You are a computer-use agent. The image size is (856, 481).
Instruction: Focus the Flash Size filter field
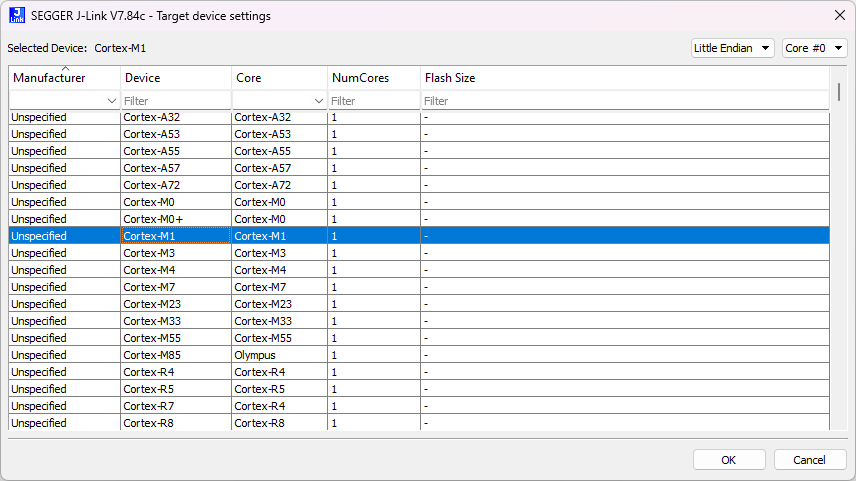tap(620, 101)
